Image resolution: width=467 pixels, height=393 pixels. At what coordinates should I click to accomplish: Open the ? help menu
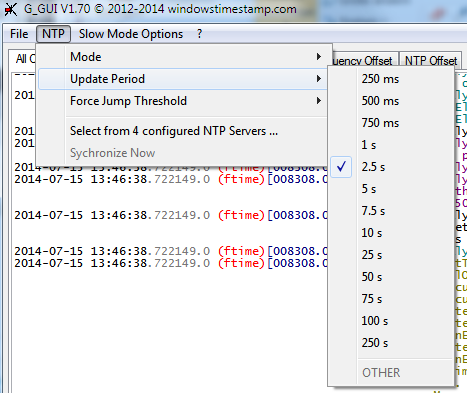199,34
